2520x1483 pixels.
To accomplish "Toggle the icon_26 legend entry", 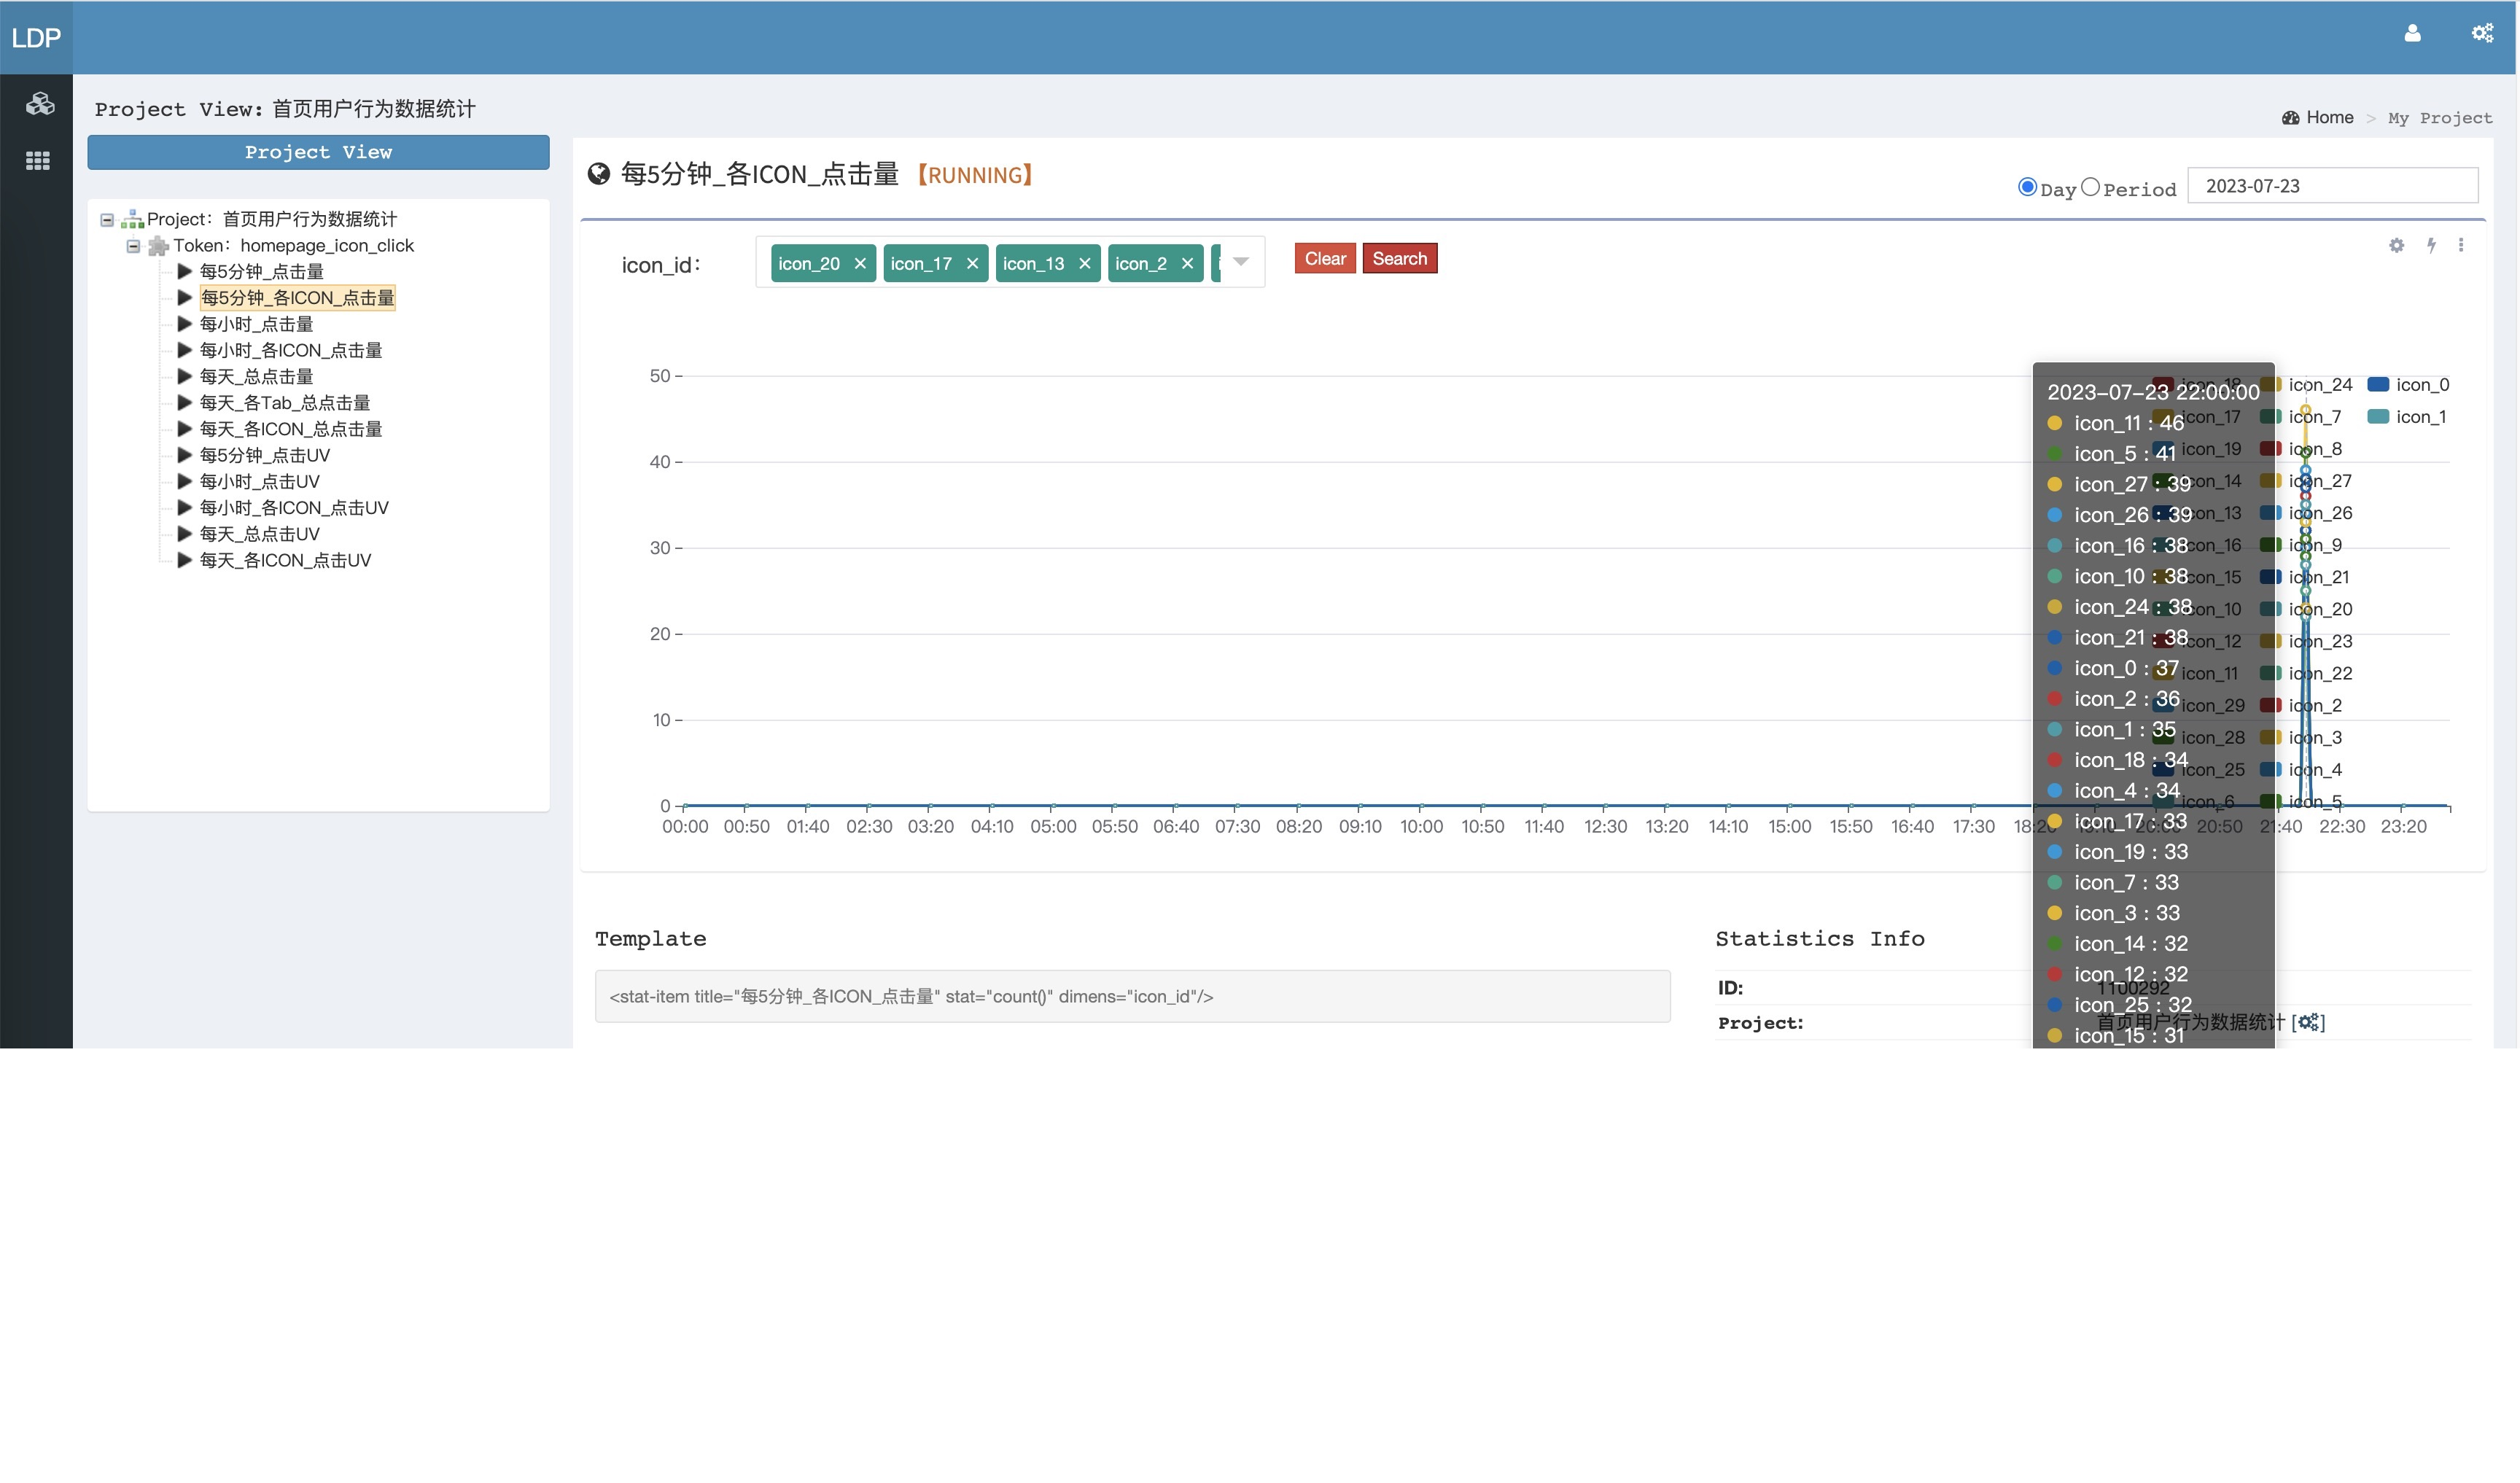I will [x=2306, y=513].
